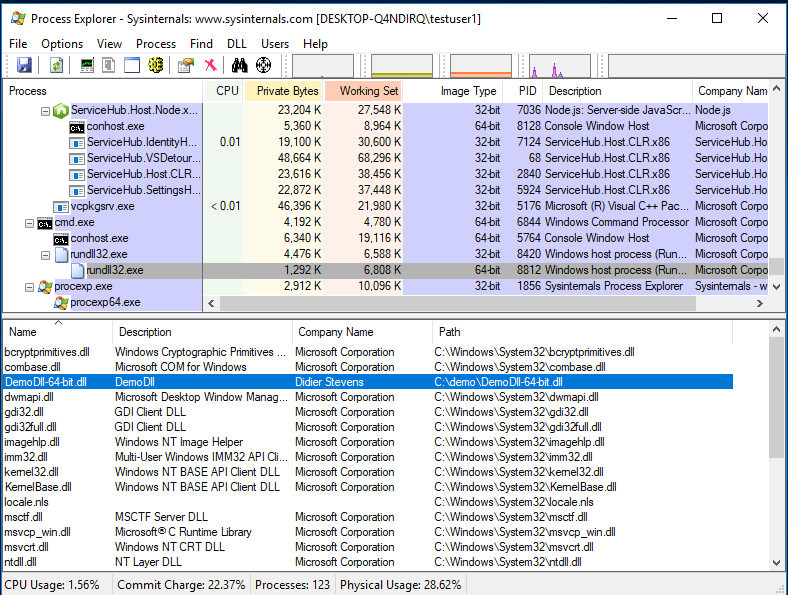Viewport: 788px width, 595px height.
Task: Click the crosshair Find Window's Process icon
Action: [264, 65]
